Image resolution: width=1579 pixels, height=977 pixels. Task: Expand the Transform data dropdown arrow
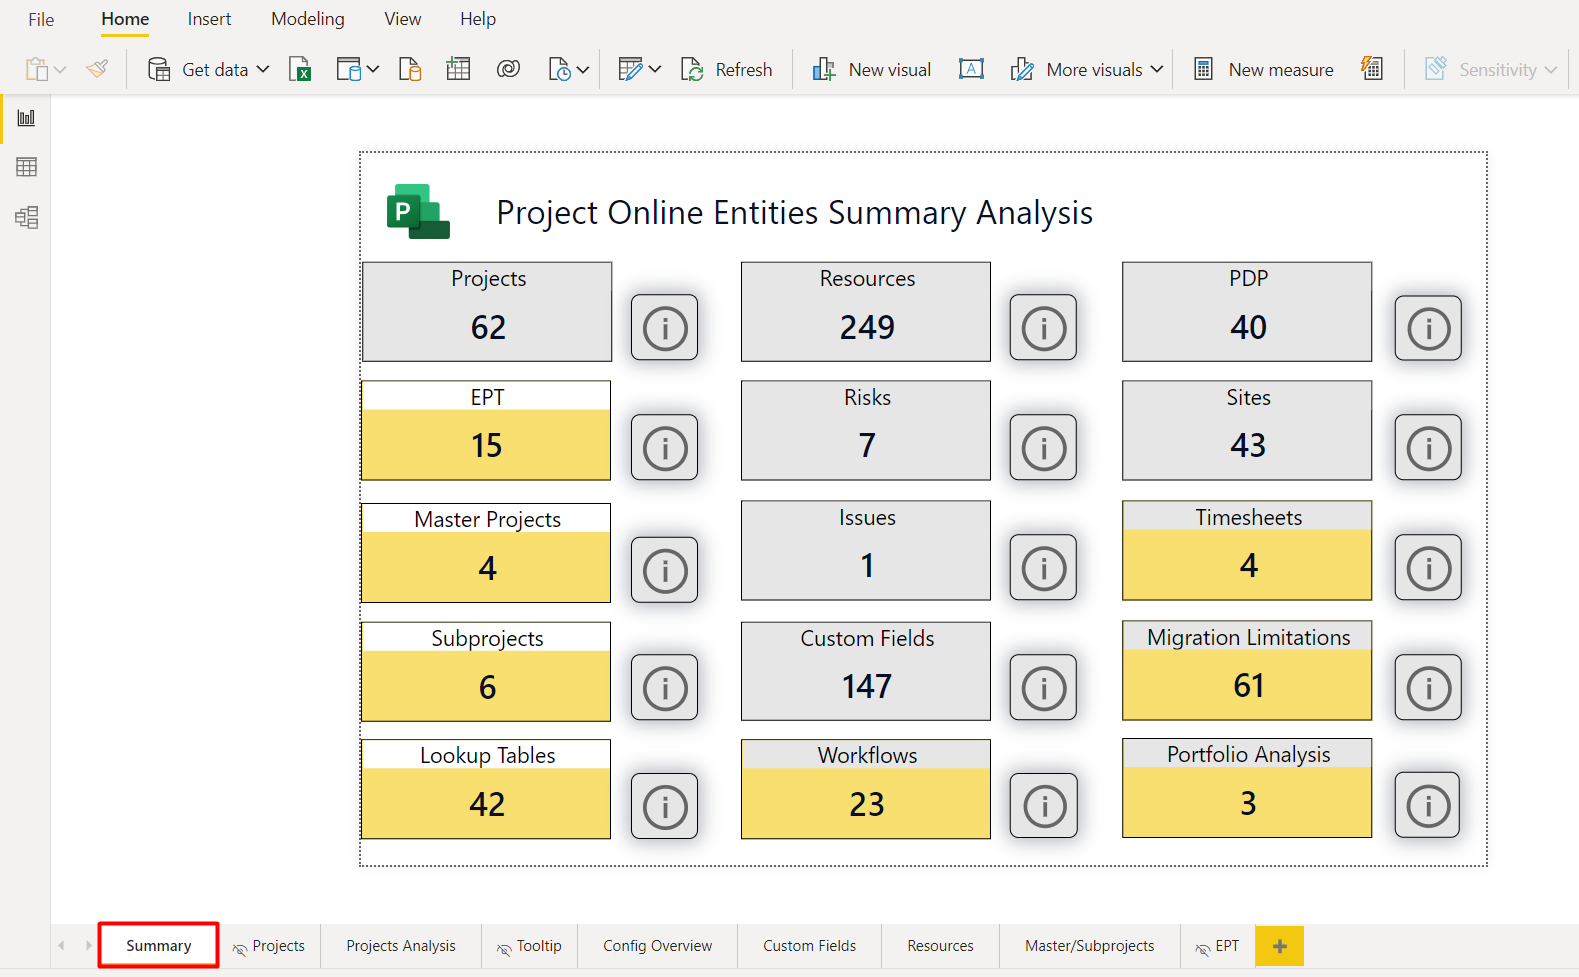coord(655,69)
